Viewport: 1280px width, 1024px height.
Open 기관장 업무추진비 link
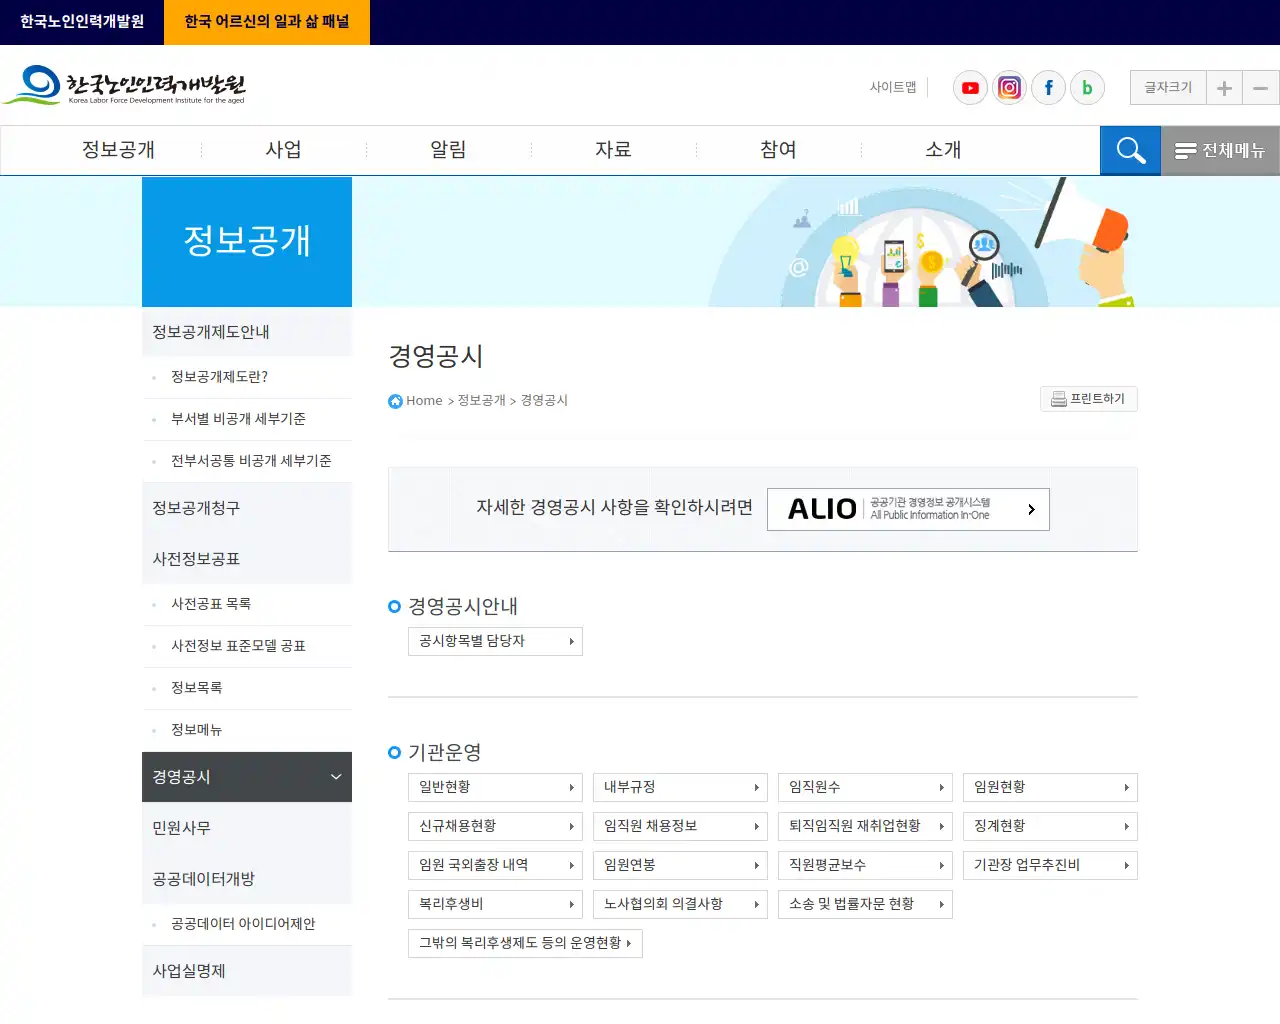pyautogui.click(x=1050, y=865)
